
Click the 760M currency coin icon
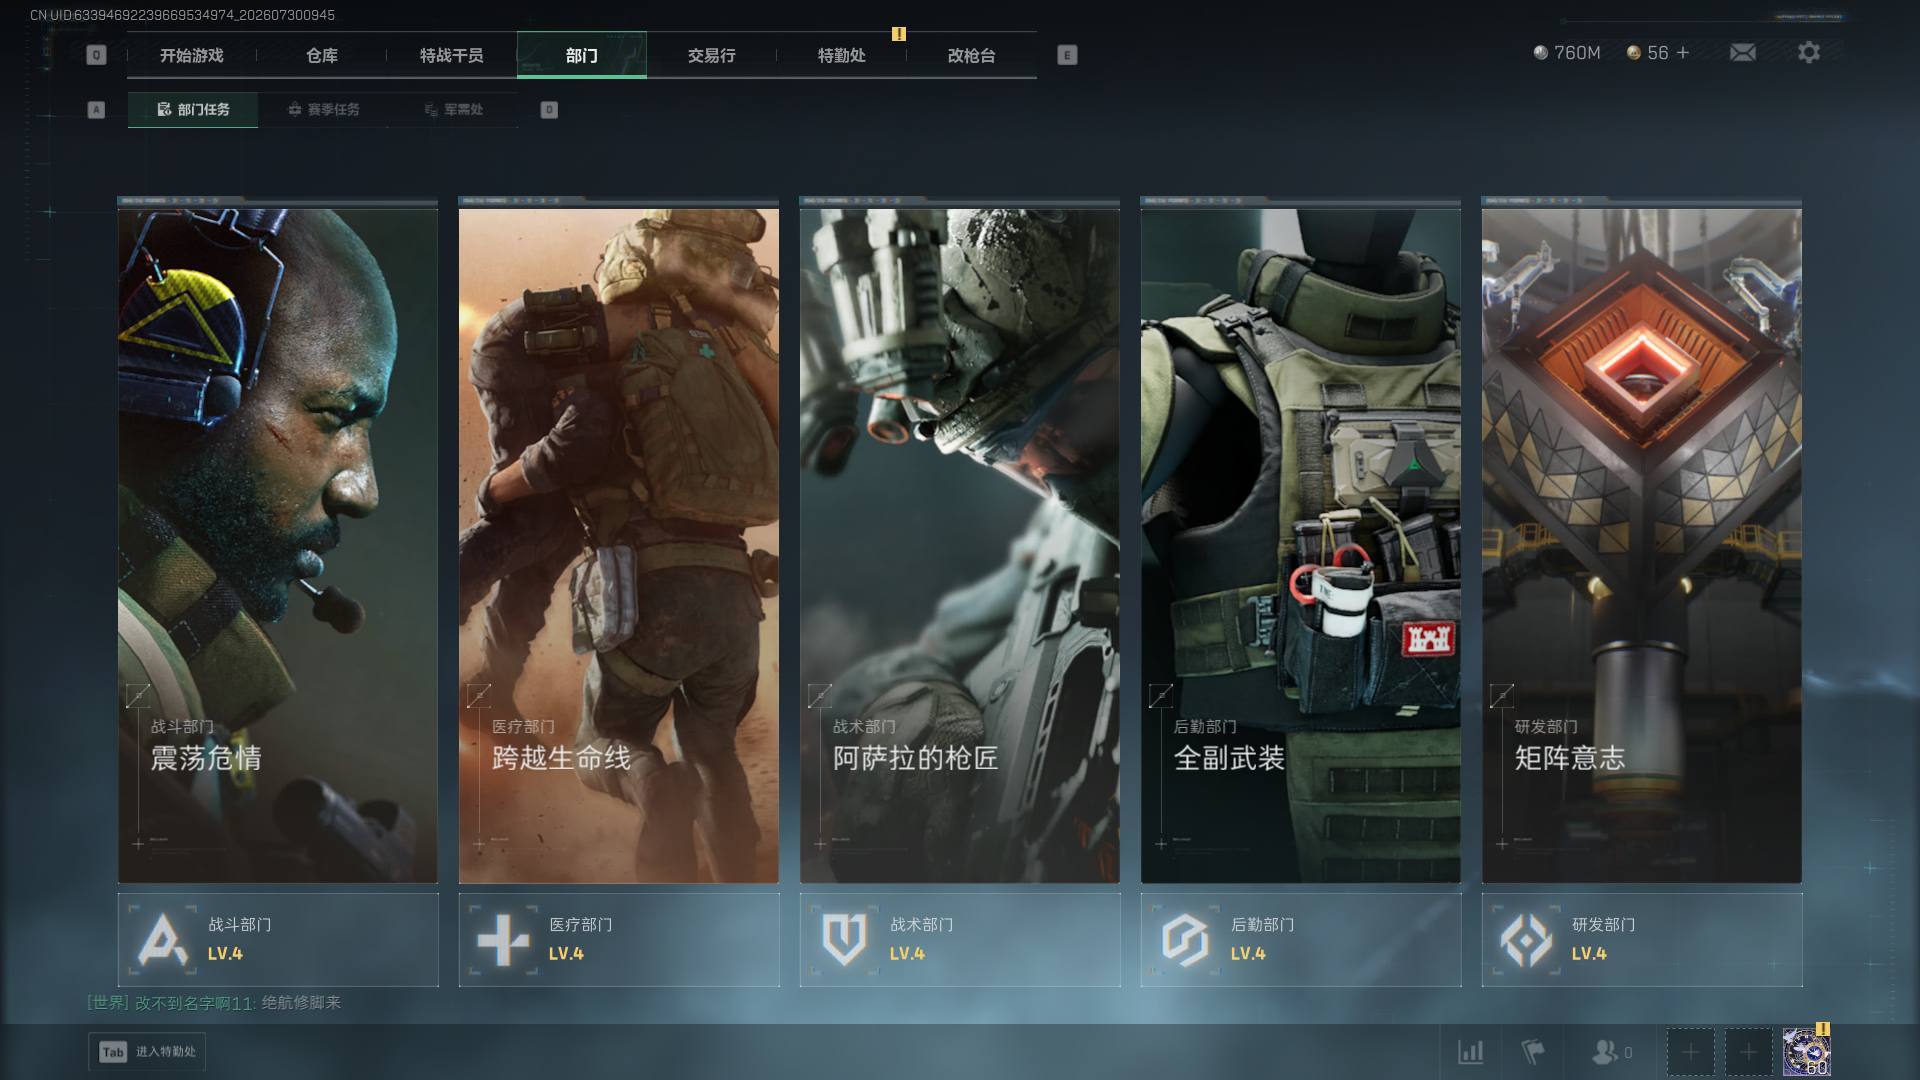[1541, 52]
